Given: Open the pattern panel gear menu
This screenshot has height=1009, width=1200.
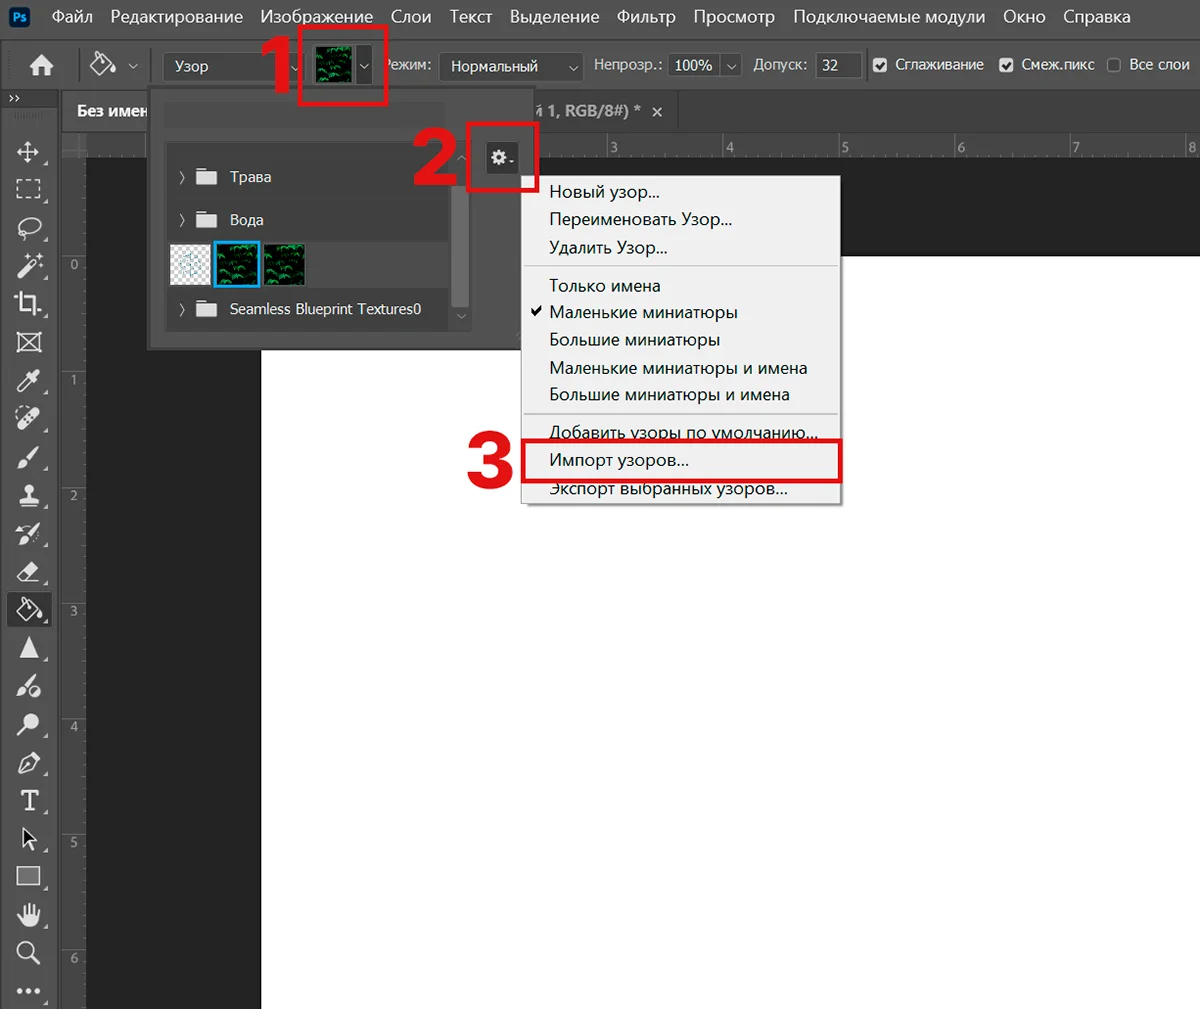Looking at the screenshot, I should [502, 158].
